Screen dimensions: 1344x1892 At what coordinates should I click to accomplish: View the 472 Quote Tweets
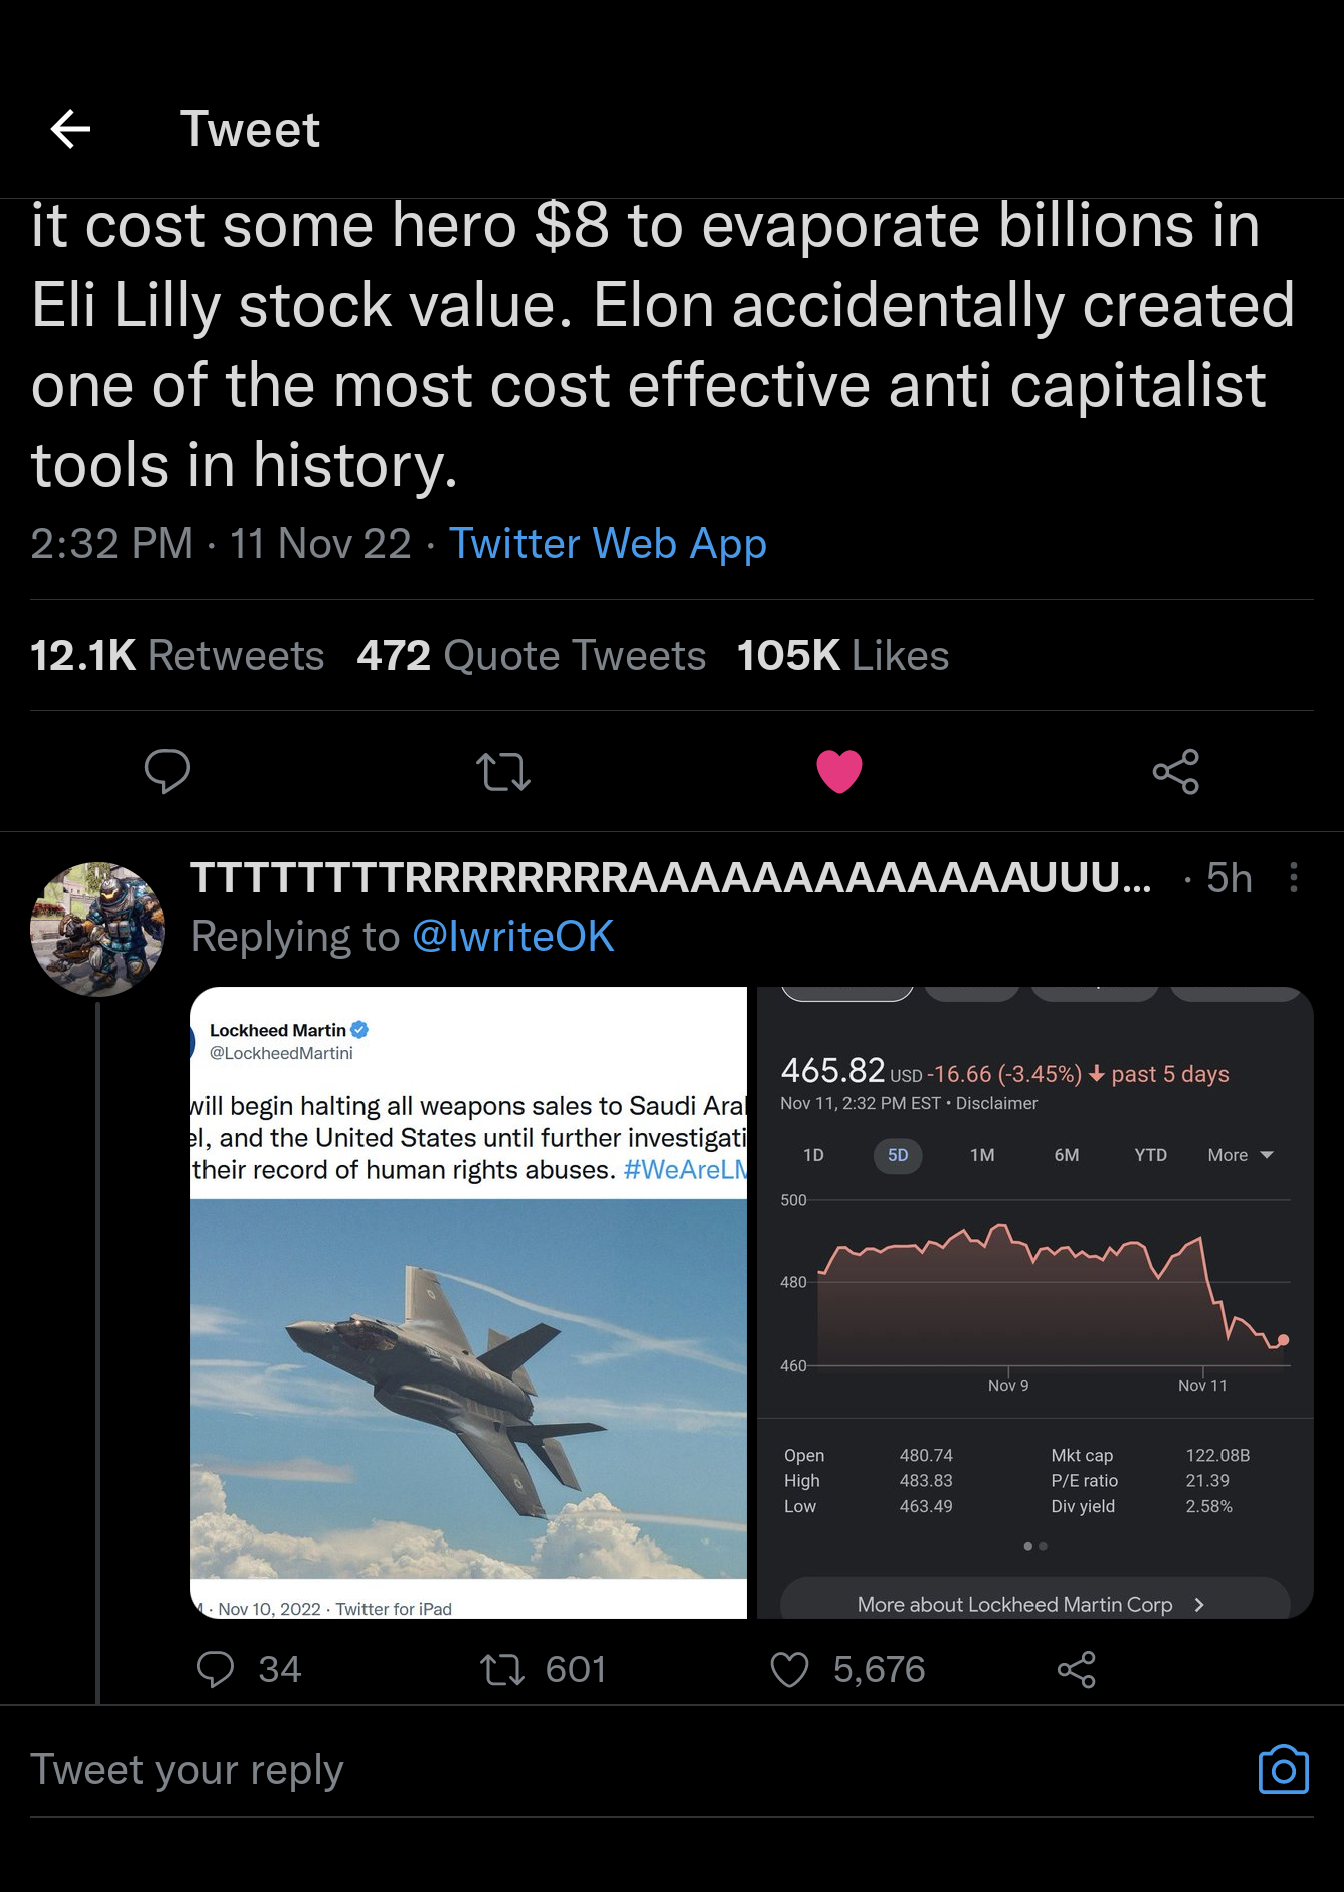[x=531, y=656]
